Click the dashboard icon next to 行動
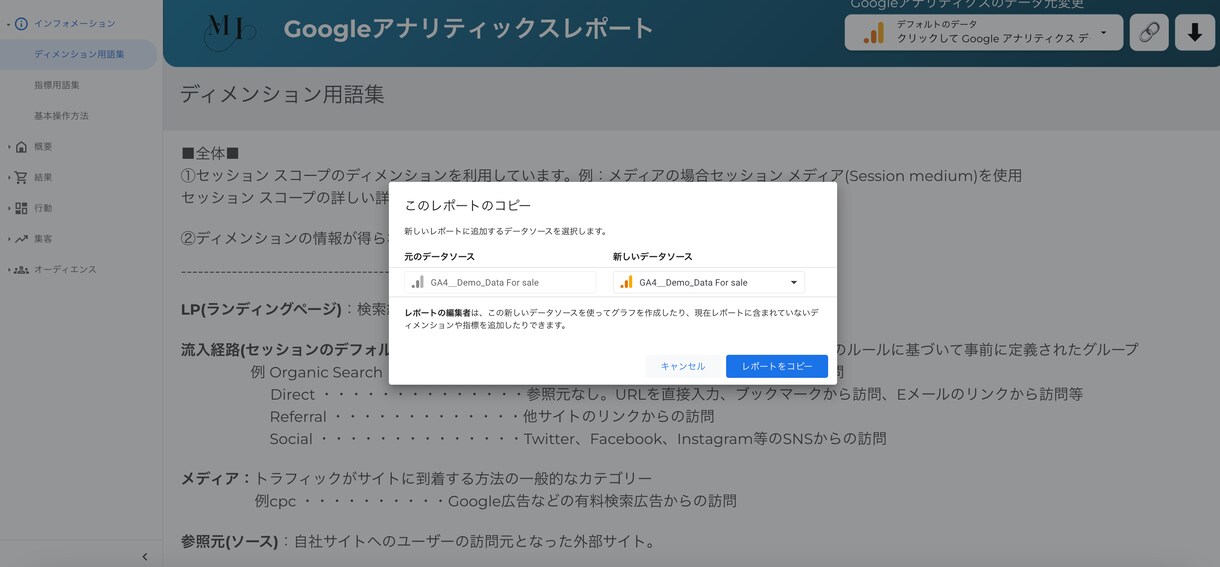 21,208
